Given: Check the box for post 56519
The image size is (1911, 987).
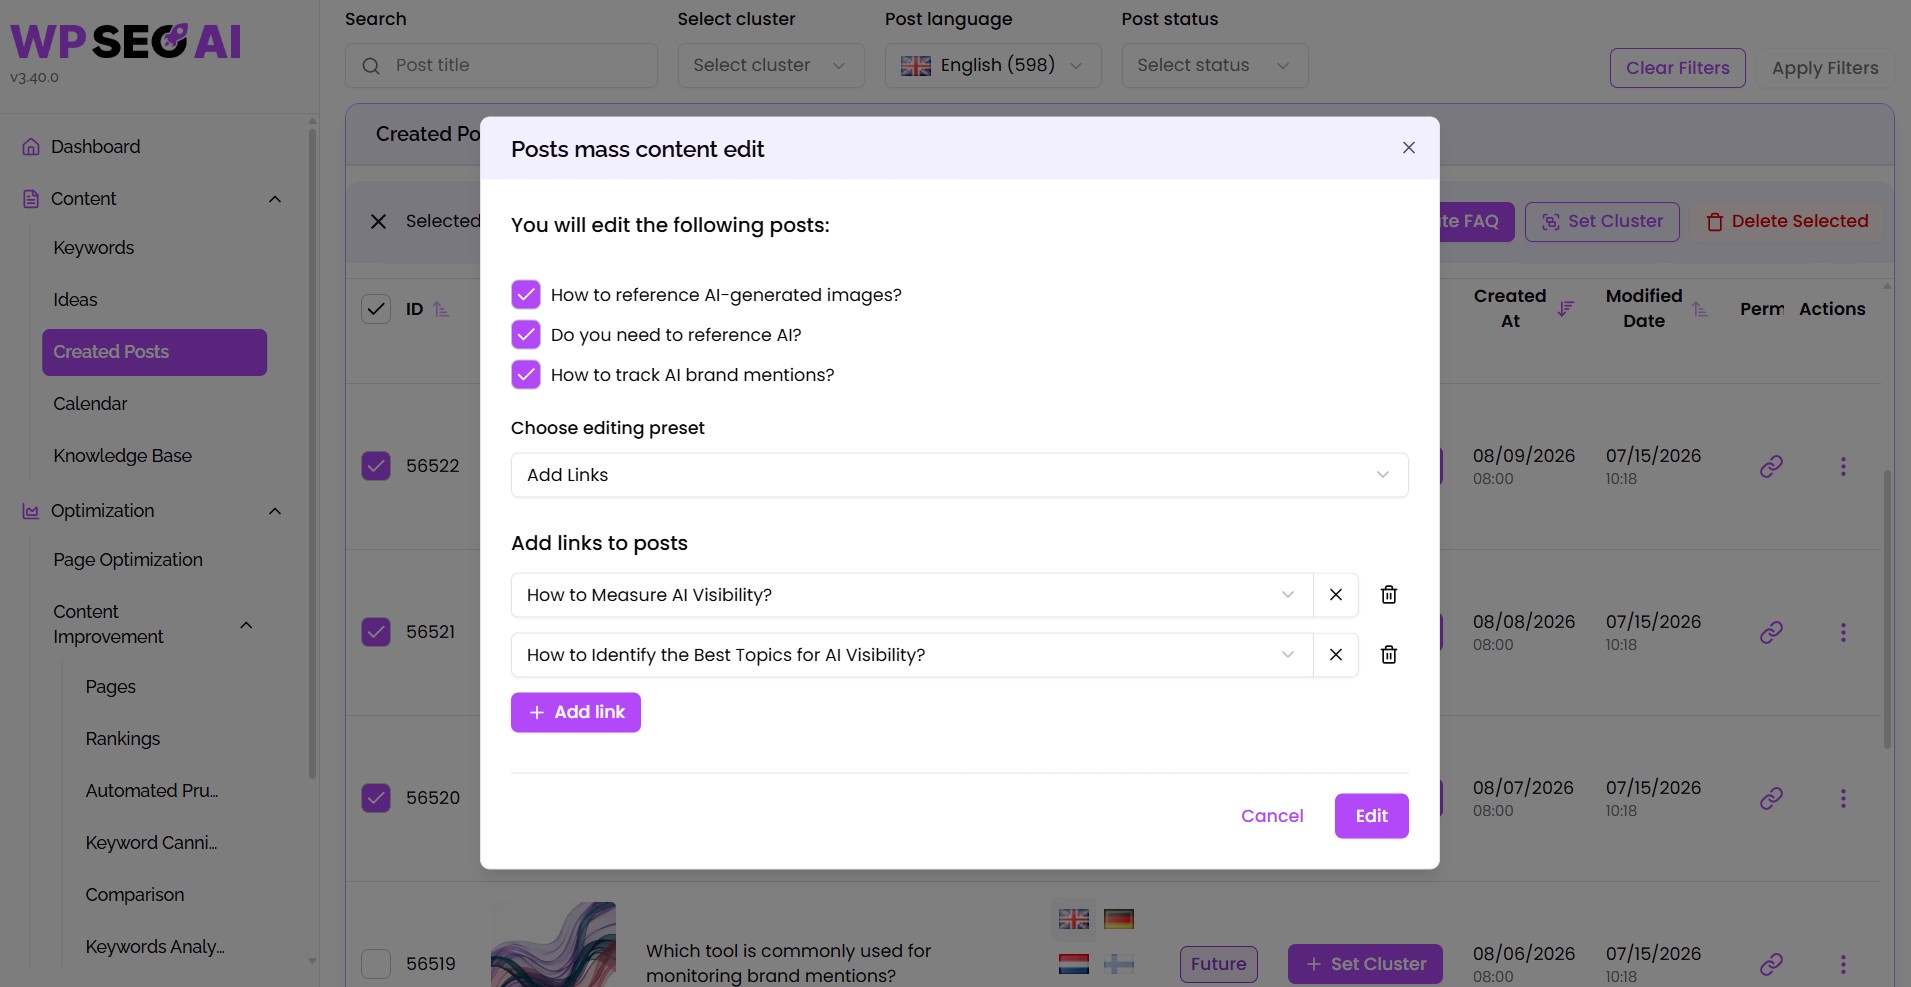Looking at the screenshot, I should click(x=376, y=964).
